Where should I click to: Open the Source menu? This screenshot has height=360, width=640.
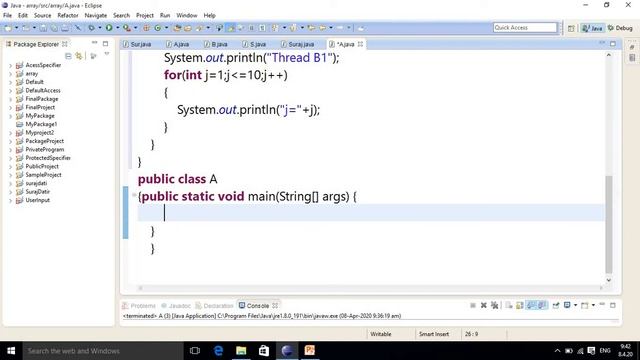pyautogui.click(x=42, y=16)
